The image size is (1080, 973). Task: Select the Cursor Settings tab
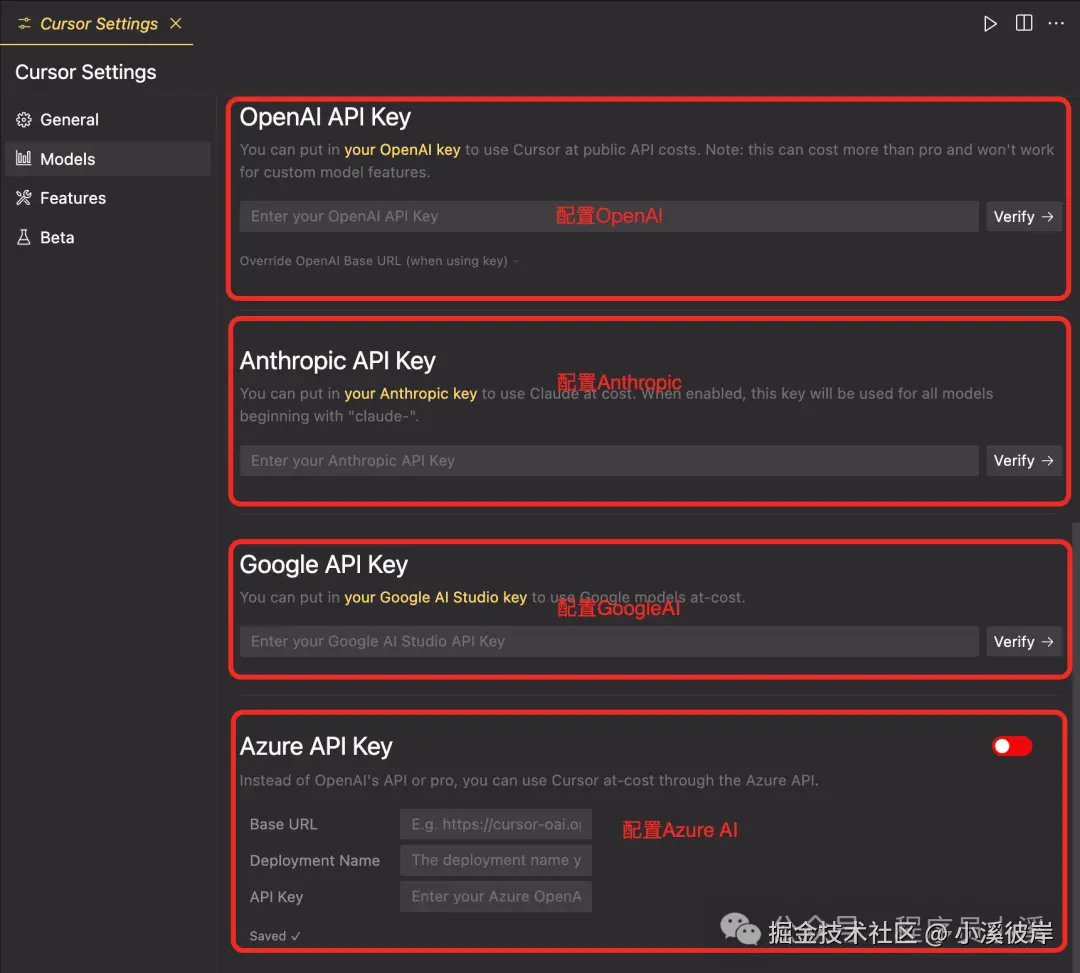coord(96,23)
